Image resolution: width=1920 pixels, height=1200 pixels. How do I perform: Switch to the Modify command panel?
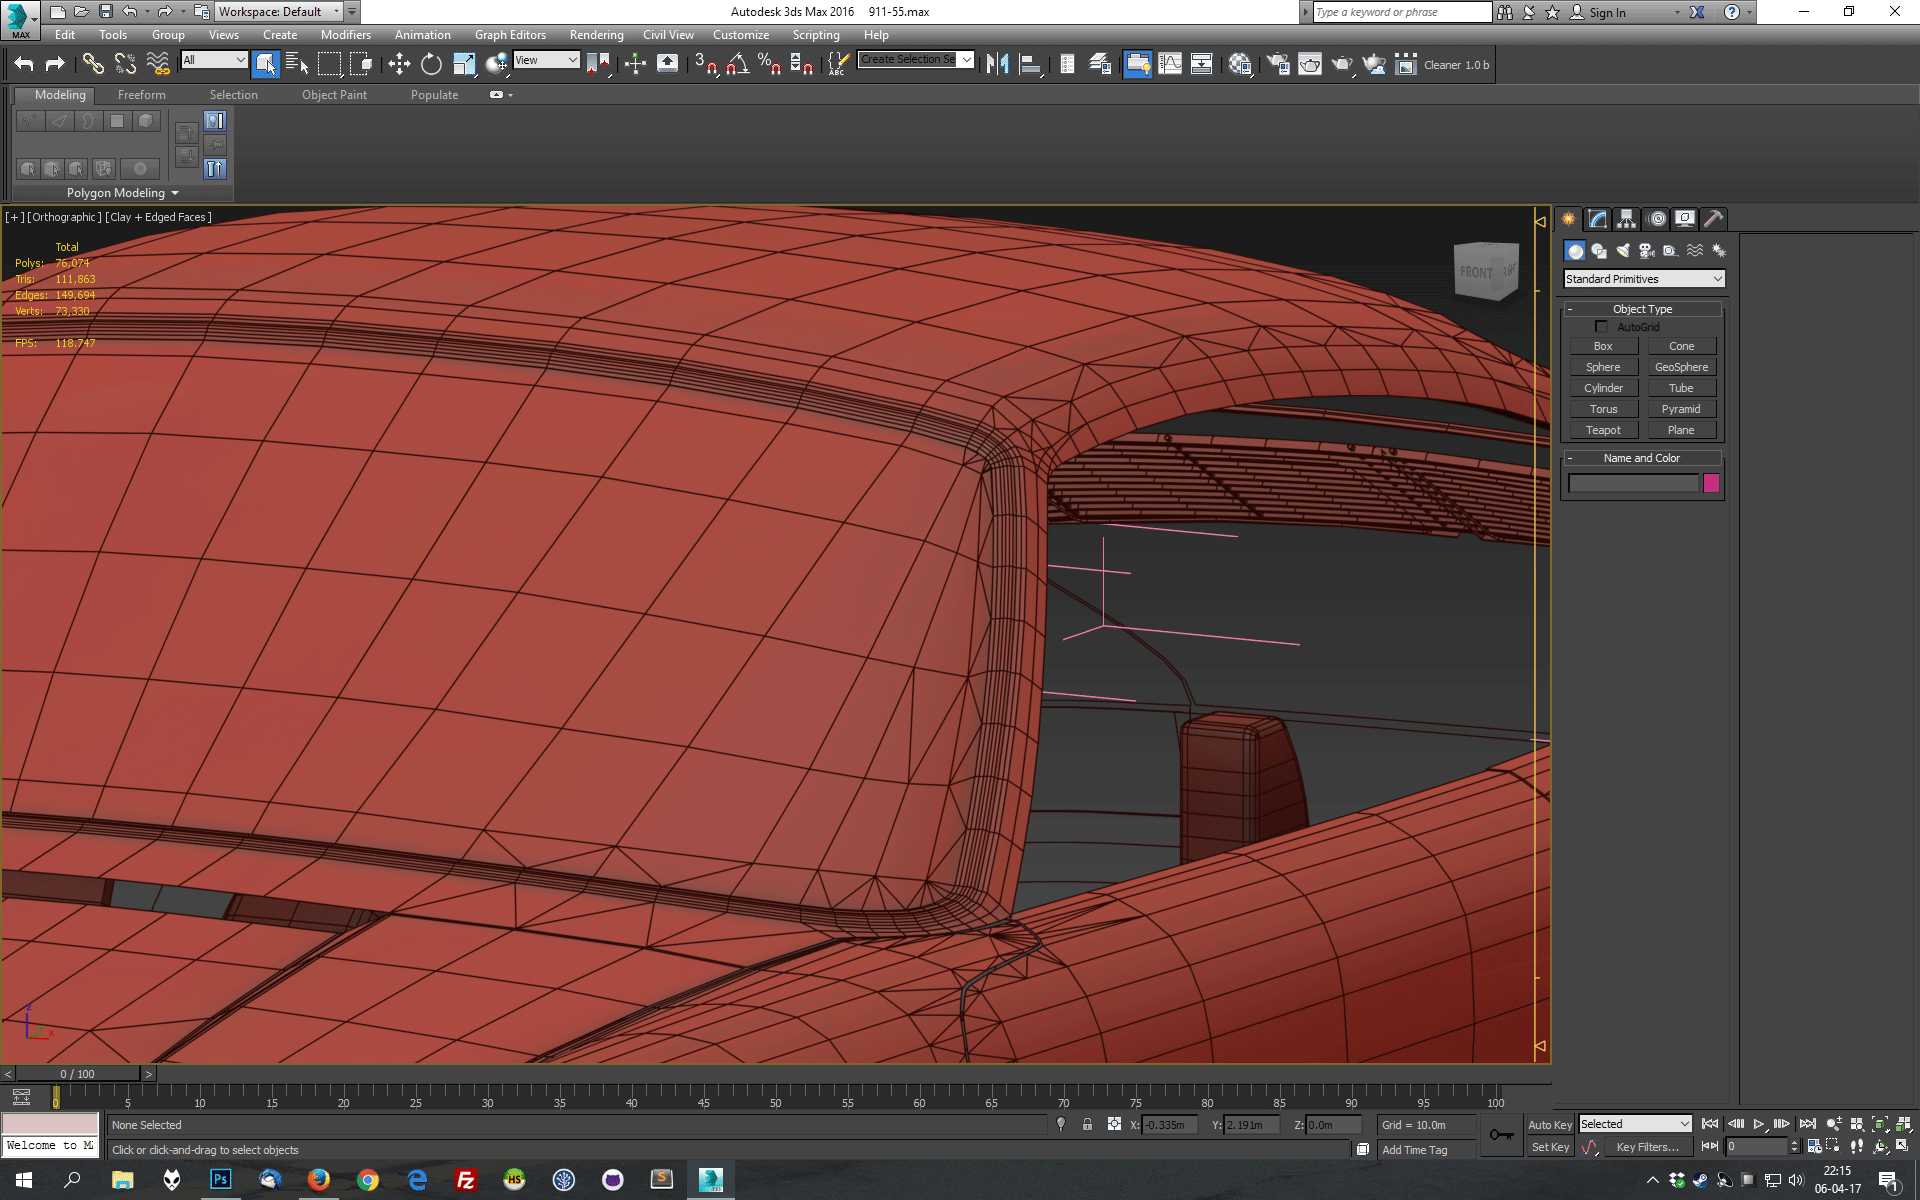point(1598,219)
